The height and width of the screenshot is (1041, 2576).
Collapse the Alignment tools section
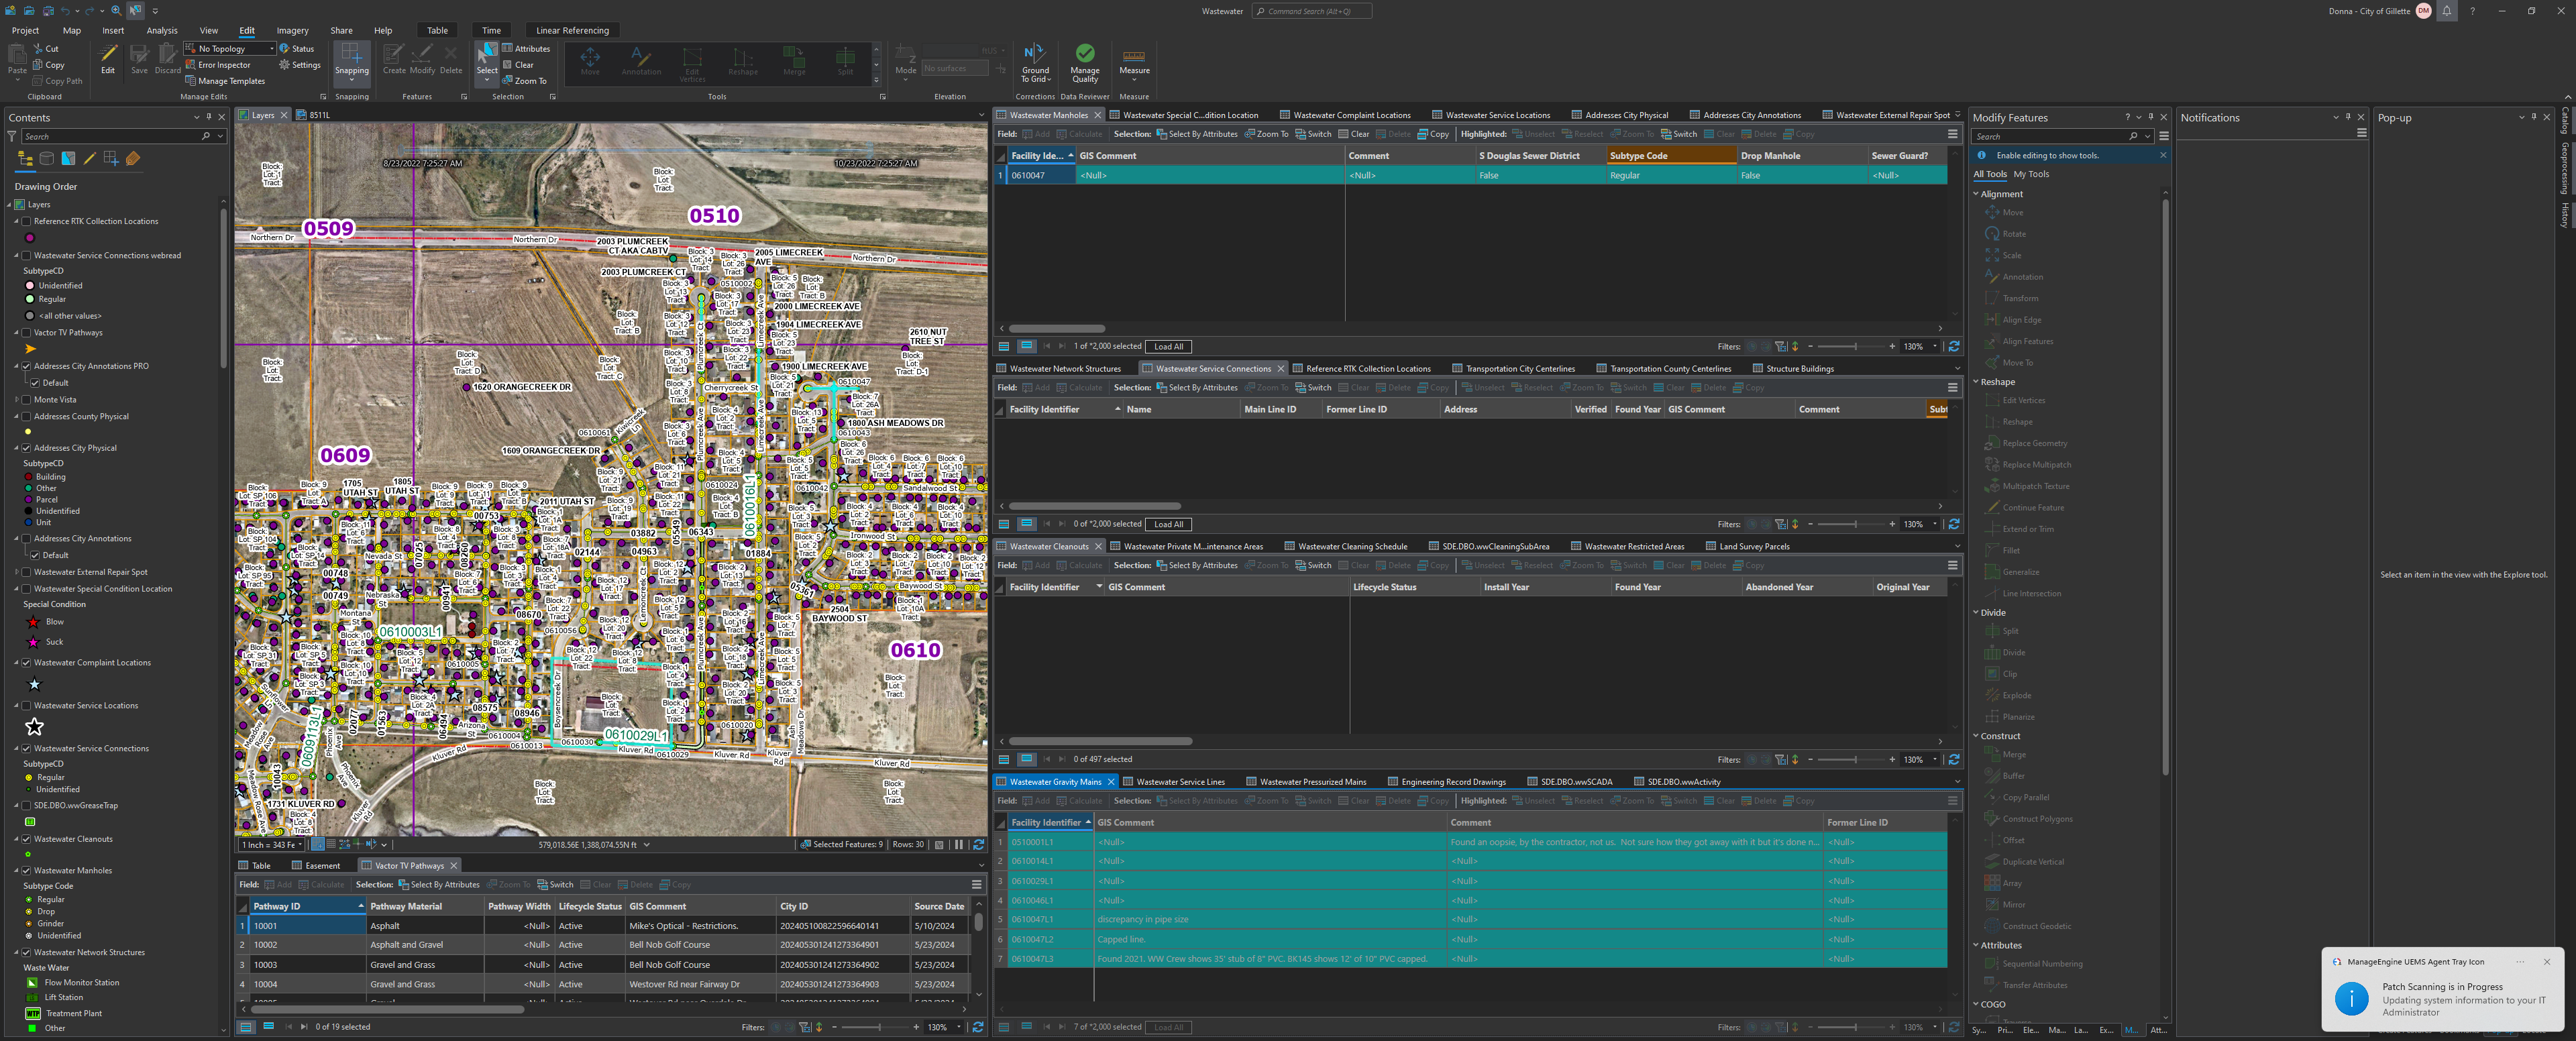[1976, 194]
